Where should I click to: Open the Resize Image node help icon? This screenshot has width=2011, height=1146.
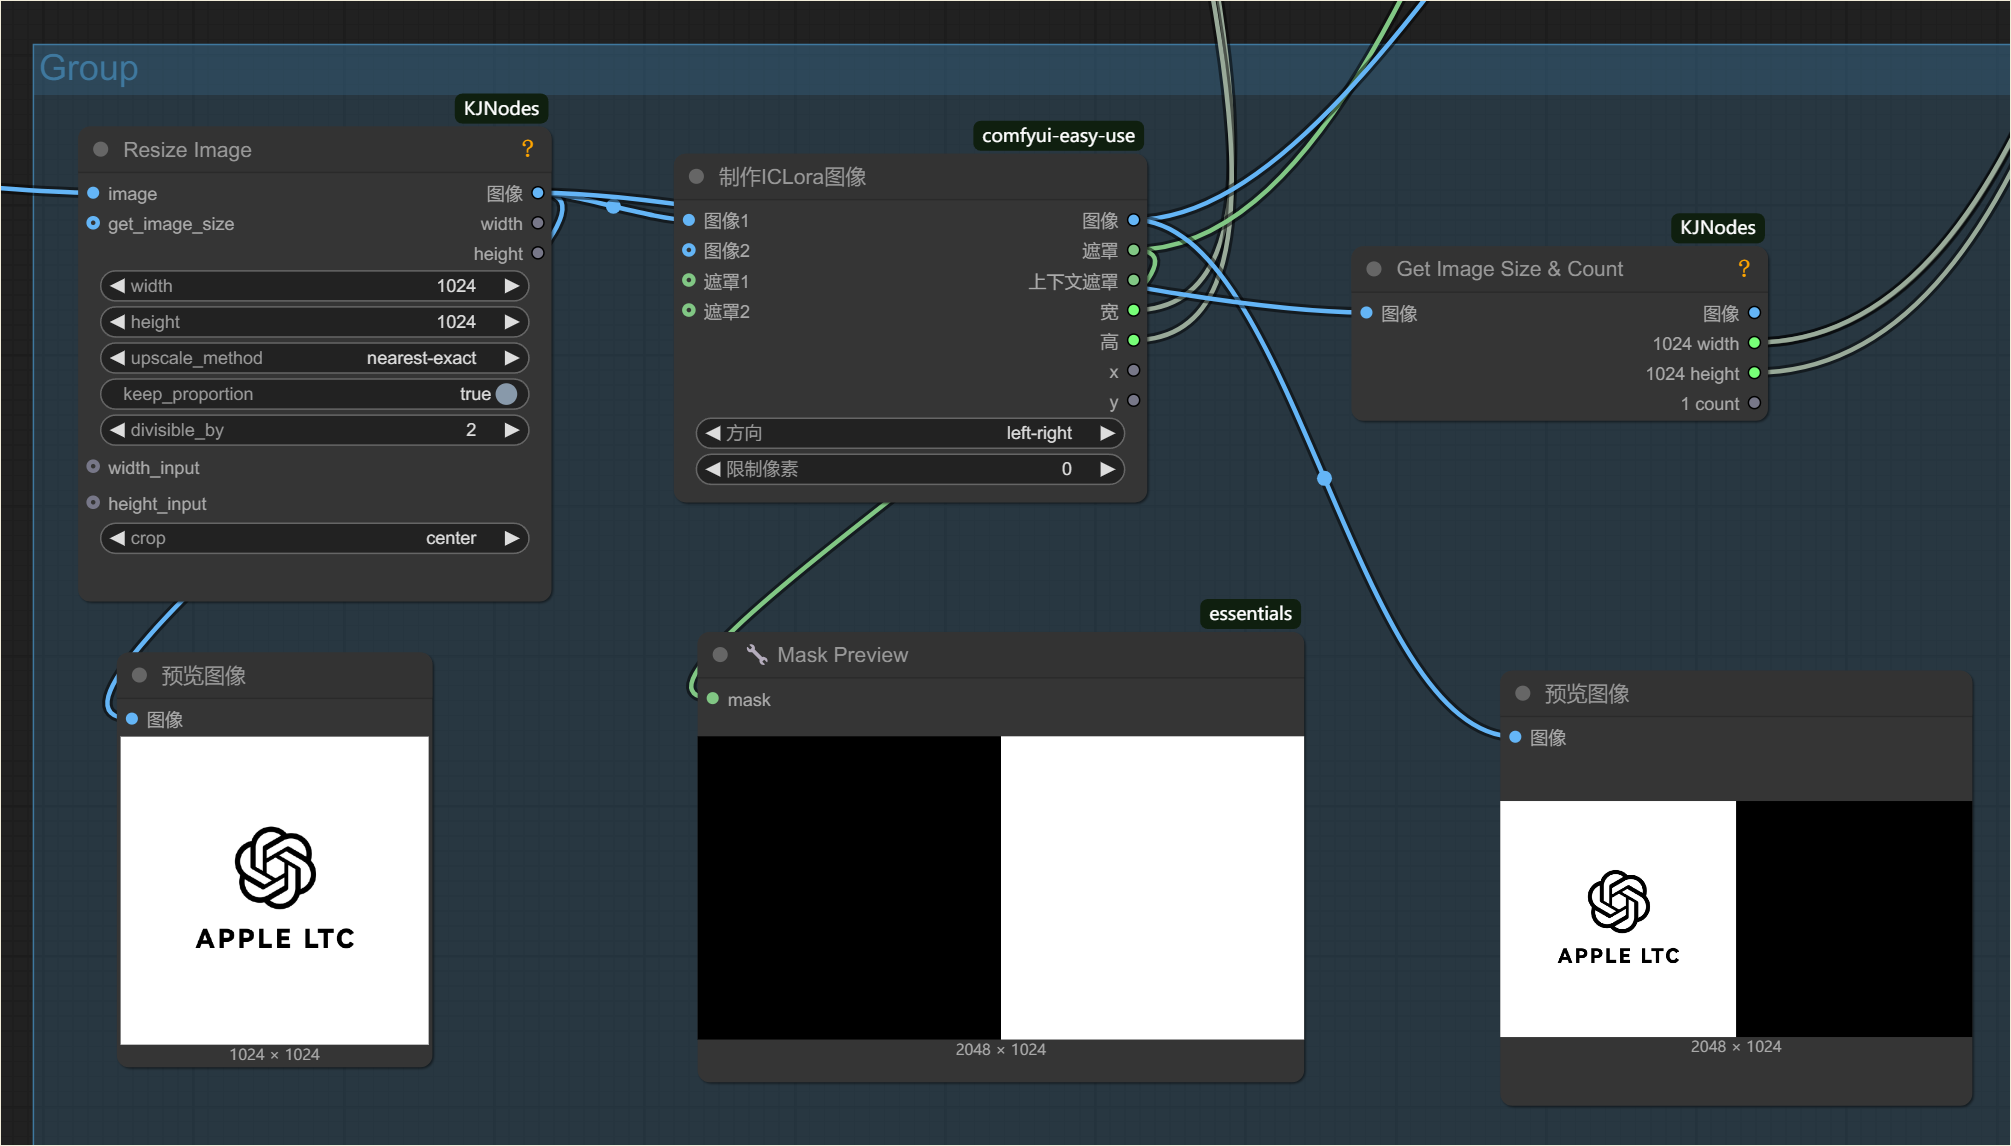(527, 149)
